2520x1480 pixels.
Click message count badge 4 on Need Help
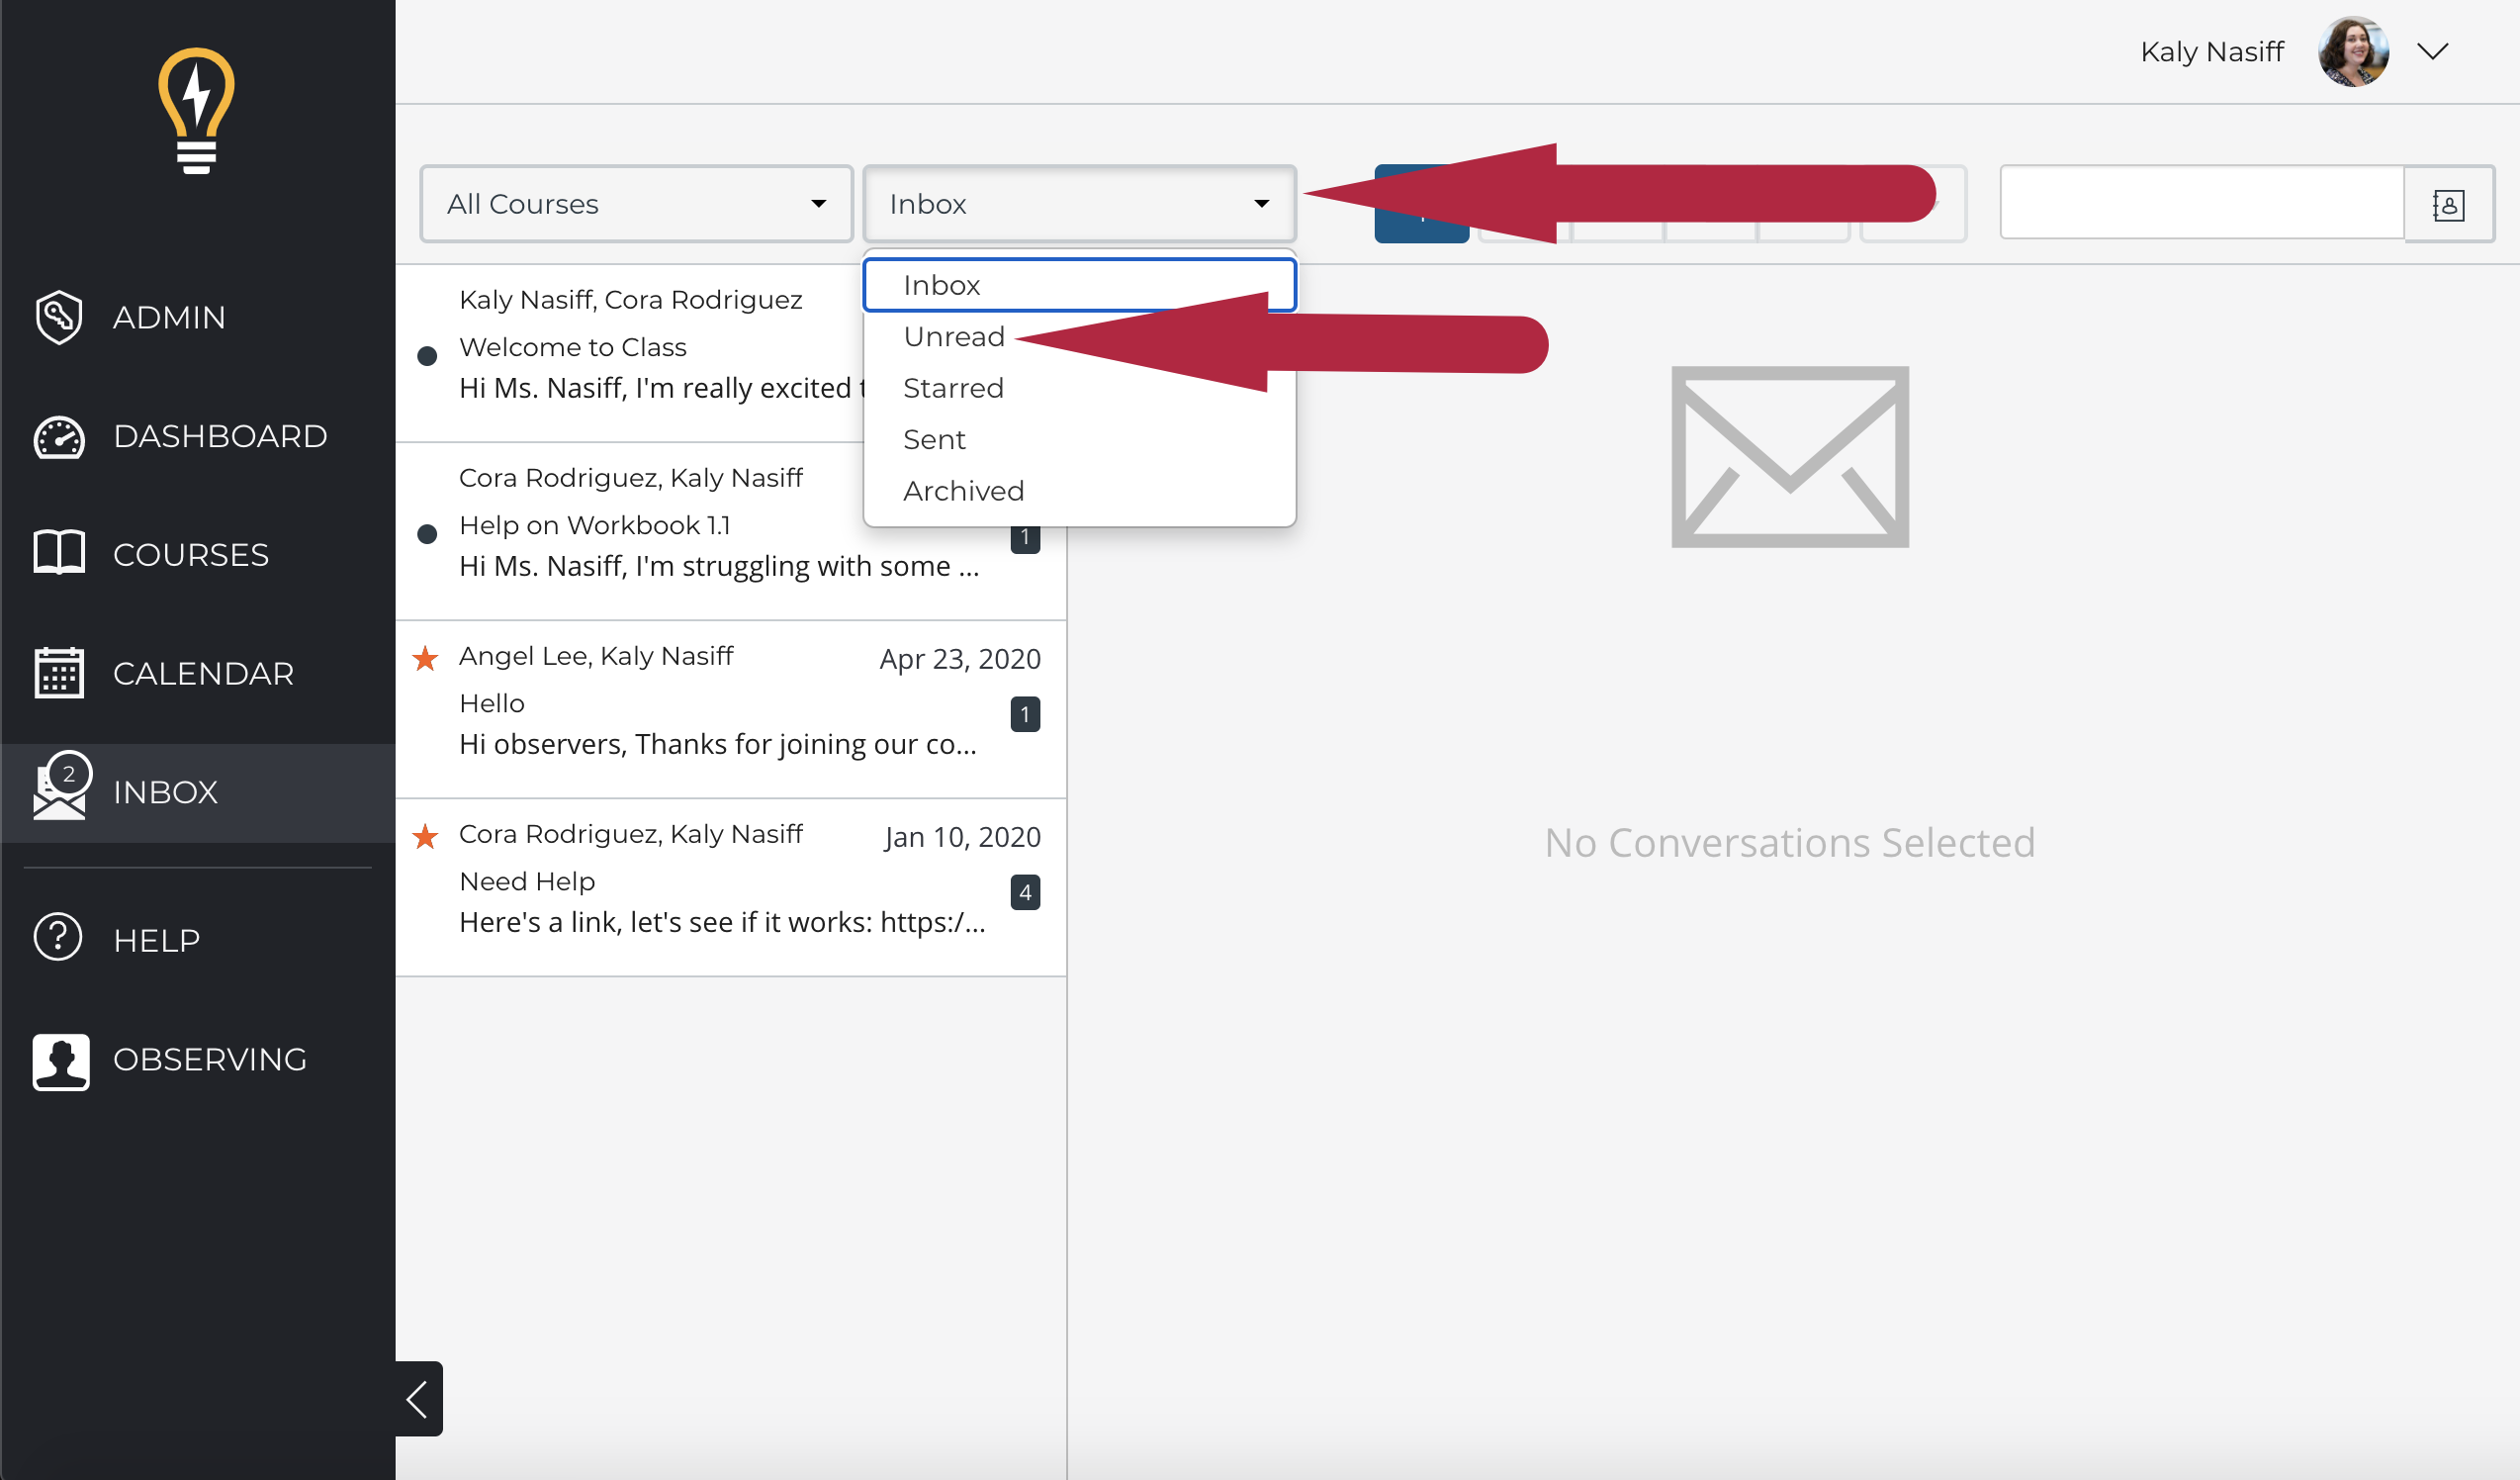click(x=1025, y=892)
